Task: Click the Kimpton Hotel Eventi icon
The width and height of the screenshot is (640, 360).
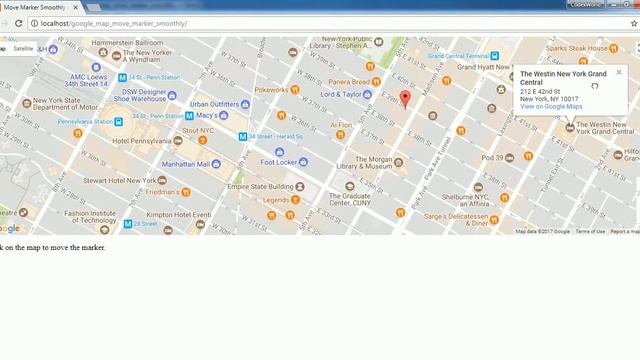Action: pos(200,224)
